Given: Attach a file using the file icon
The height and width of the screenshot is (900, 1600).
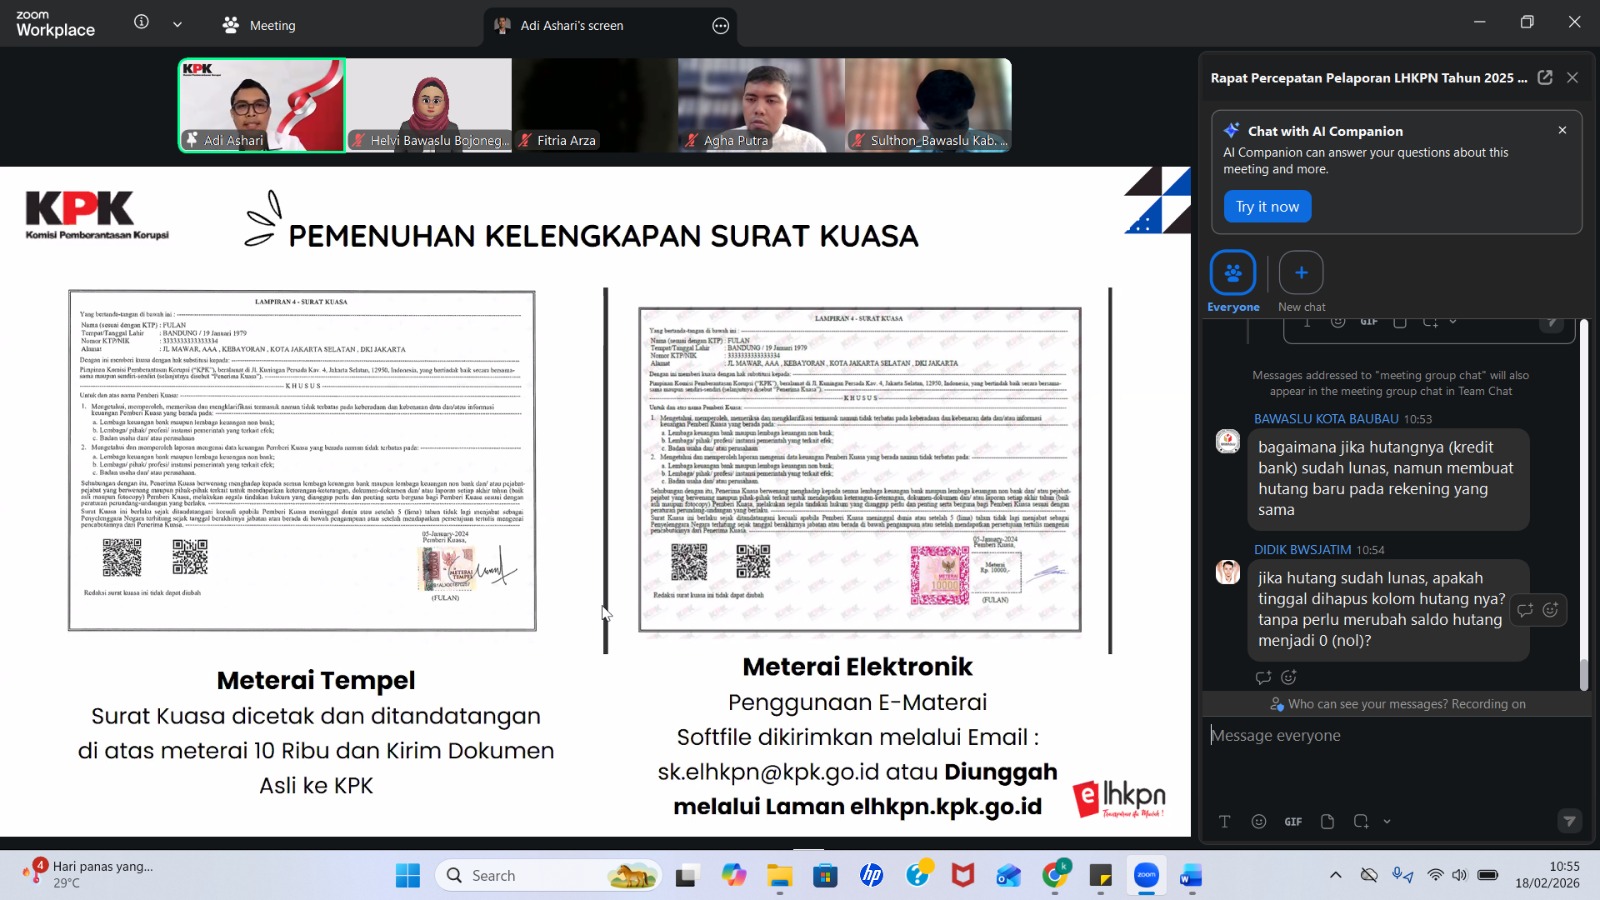Looking at the screenshot, I should pos(1327,821).
